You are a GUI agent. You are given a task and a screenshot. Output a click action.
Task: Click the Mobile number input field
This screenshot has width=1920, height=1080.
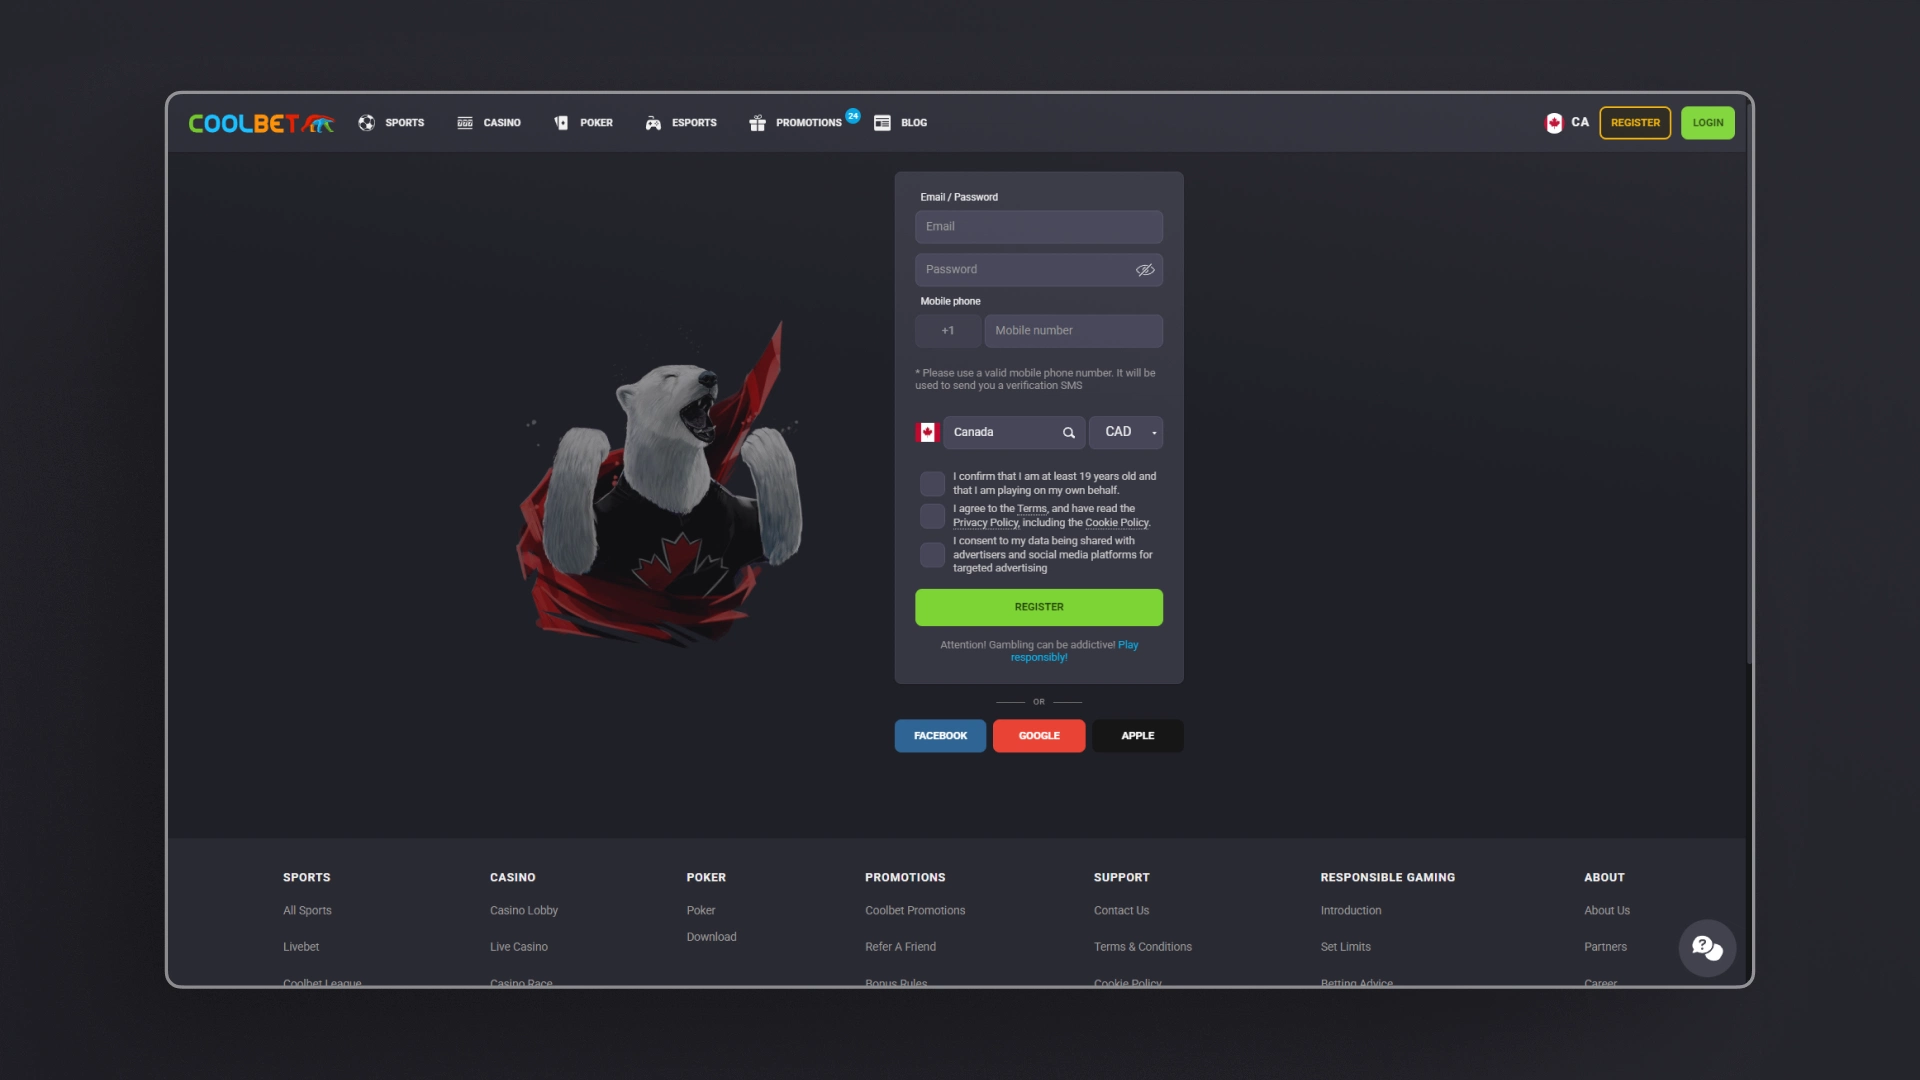tap(1073, 331)
